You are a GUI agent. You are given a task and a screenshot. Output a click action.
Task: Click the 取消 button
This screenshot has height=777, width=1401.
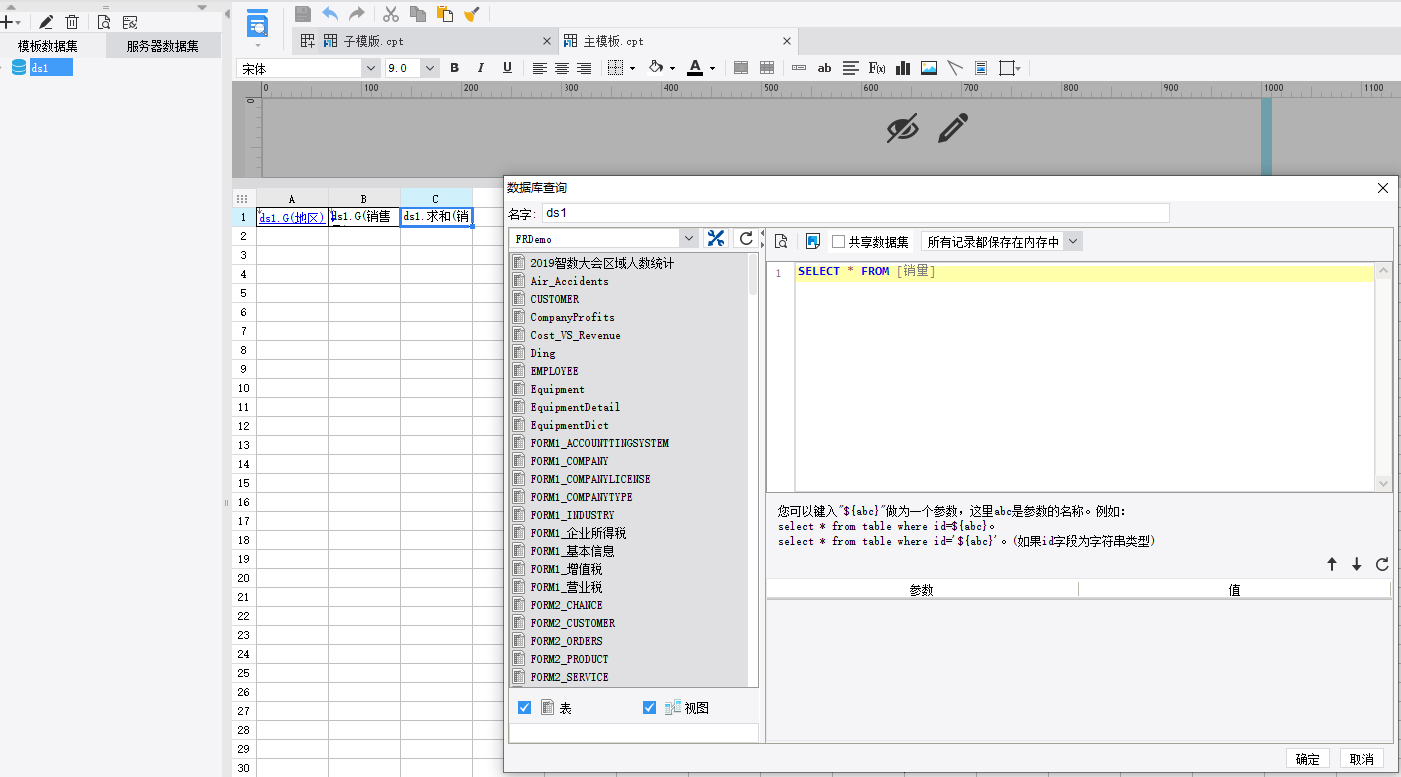pos(1361,759)
